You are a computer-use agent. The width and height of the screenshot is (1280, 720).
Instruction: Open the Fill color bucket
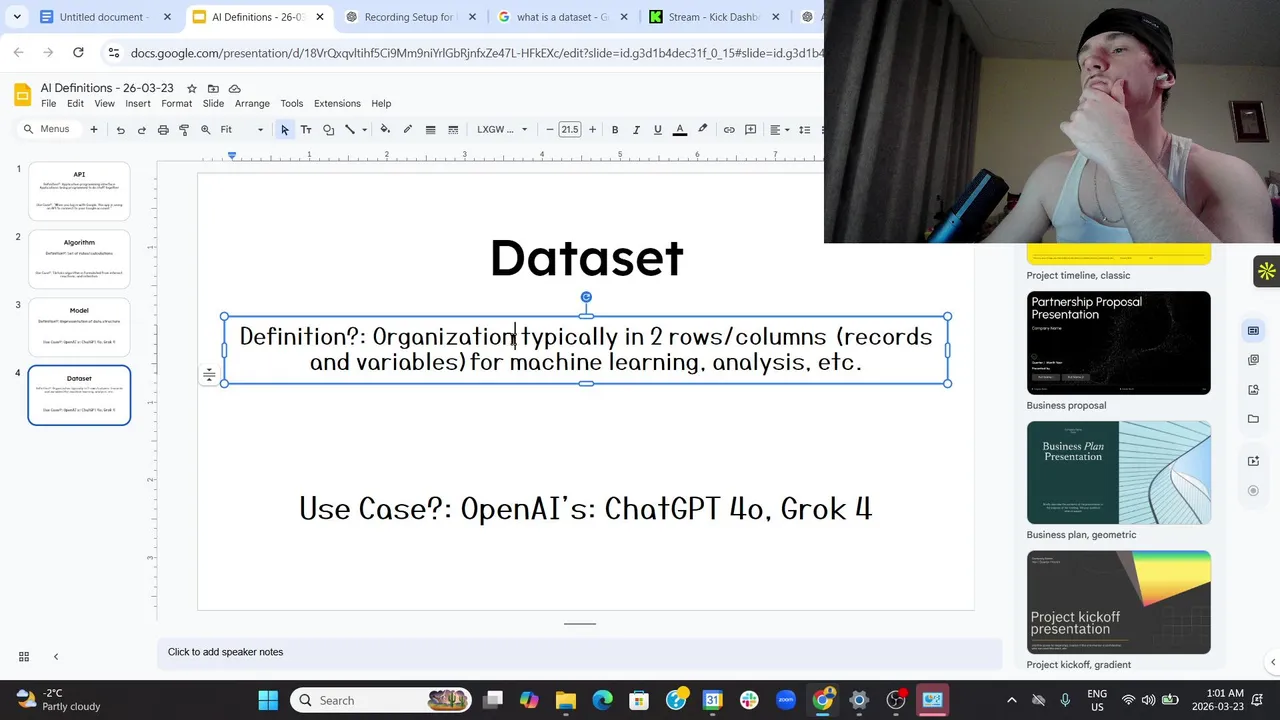385,130
